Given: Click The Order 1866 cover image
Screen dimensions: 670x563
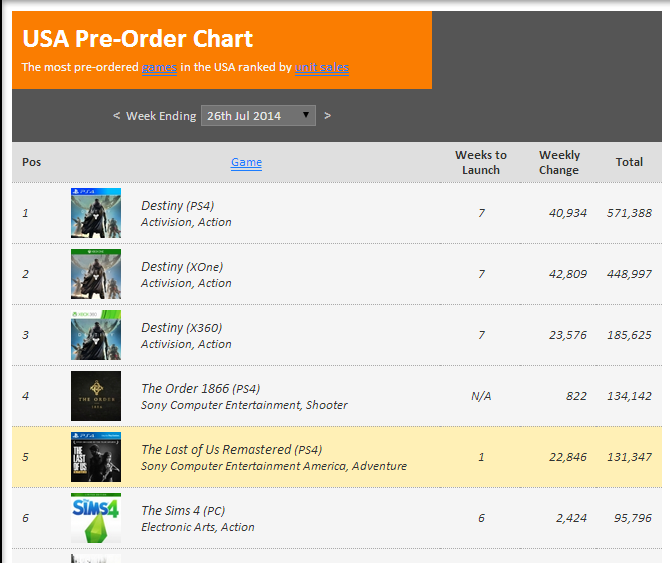Looking at the screenshot, I should pos(96,396).
